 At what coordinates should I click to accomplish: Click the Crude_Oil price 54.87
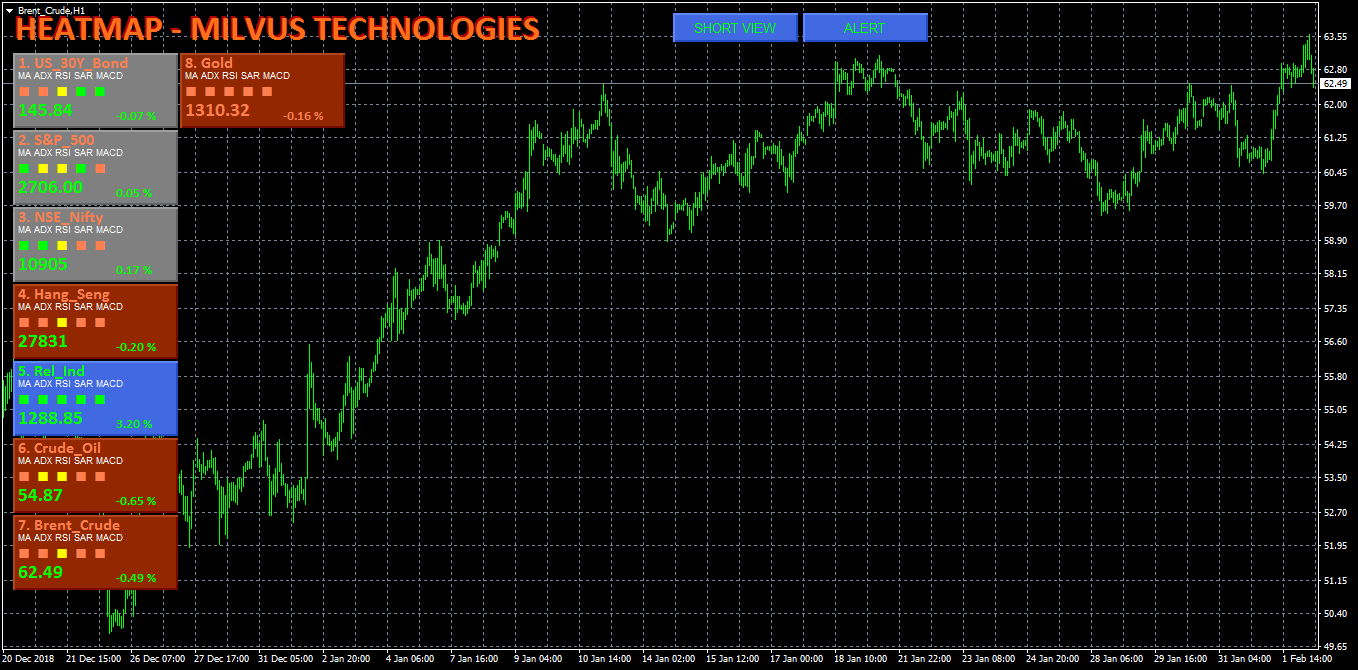41,495
